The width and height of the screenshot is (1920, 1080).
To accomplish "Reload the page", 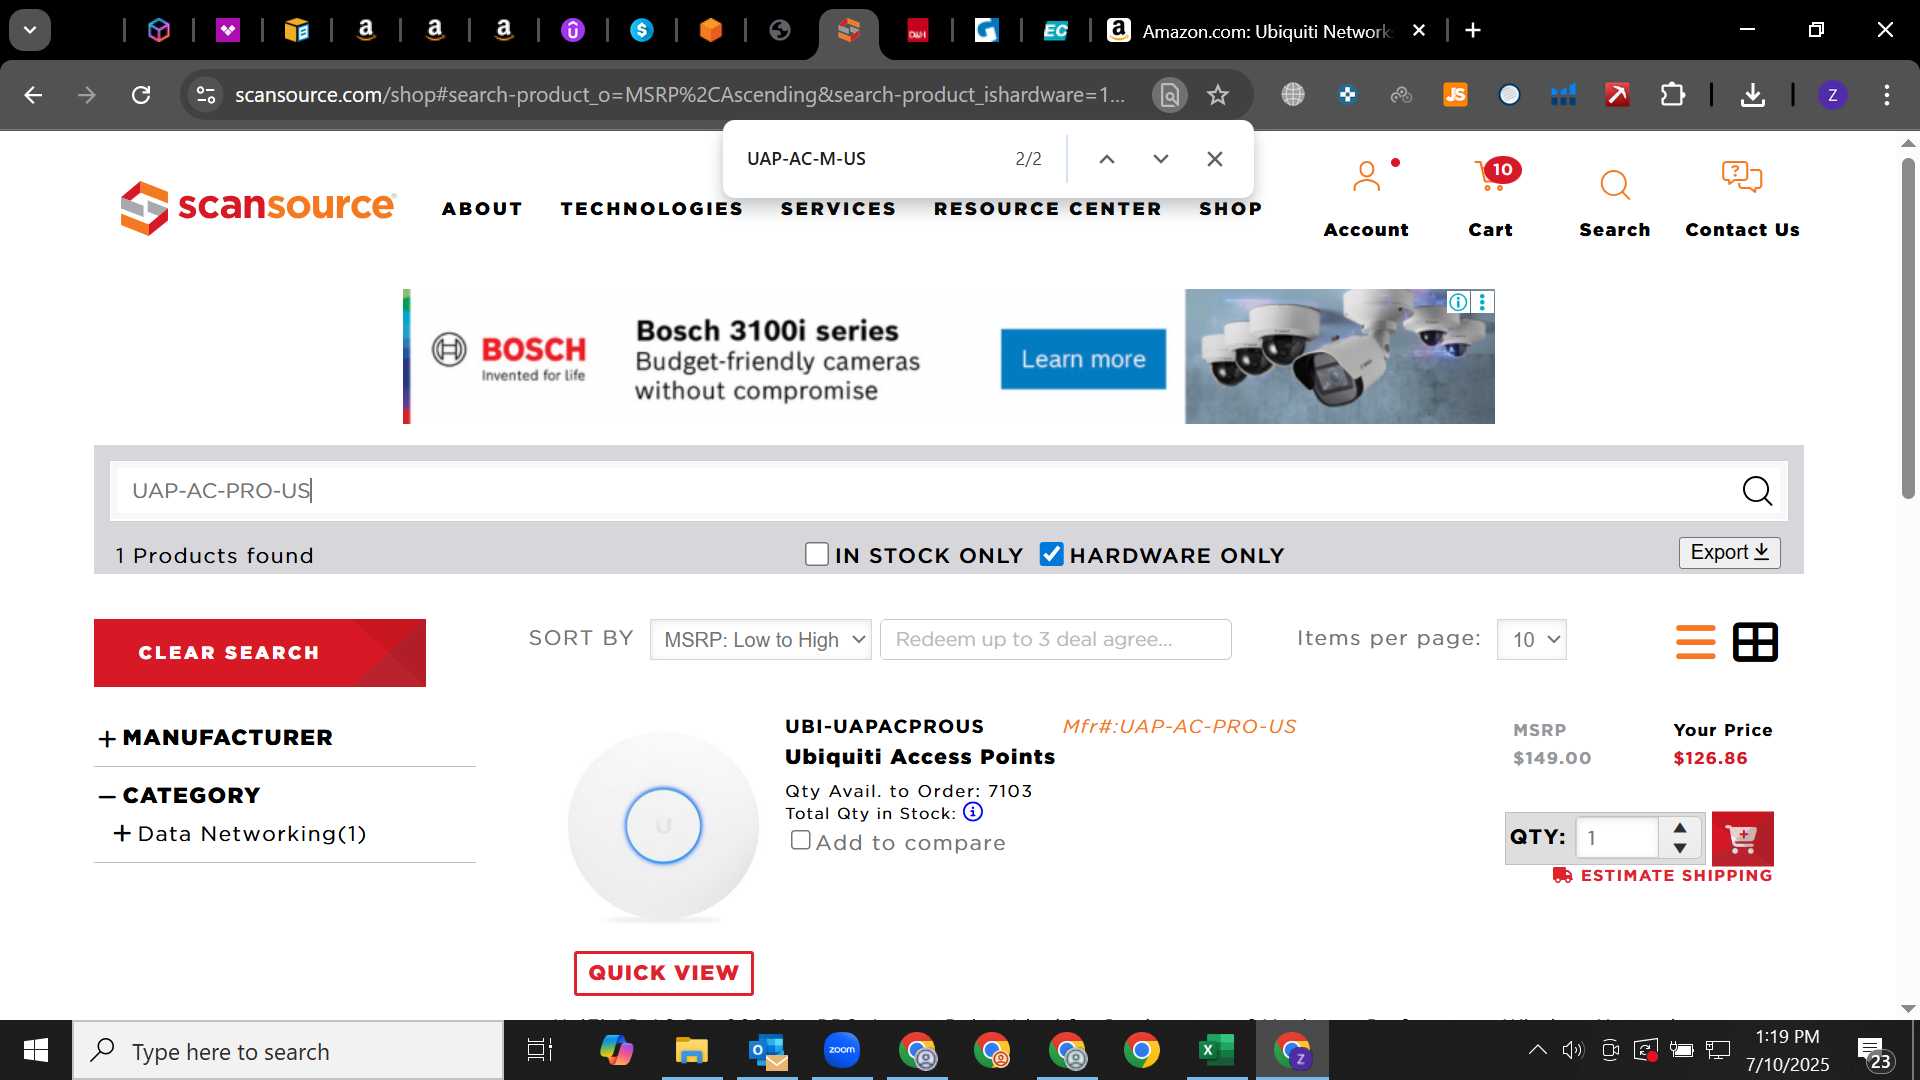I will (141, 95).
